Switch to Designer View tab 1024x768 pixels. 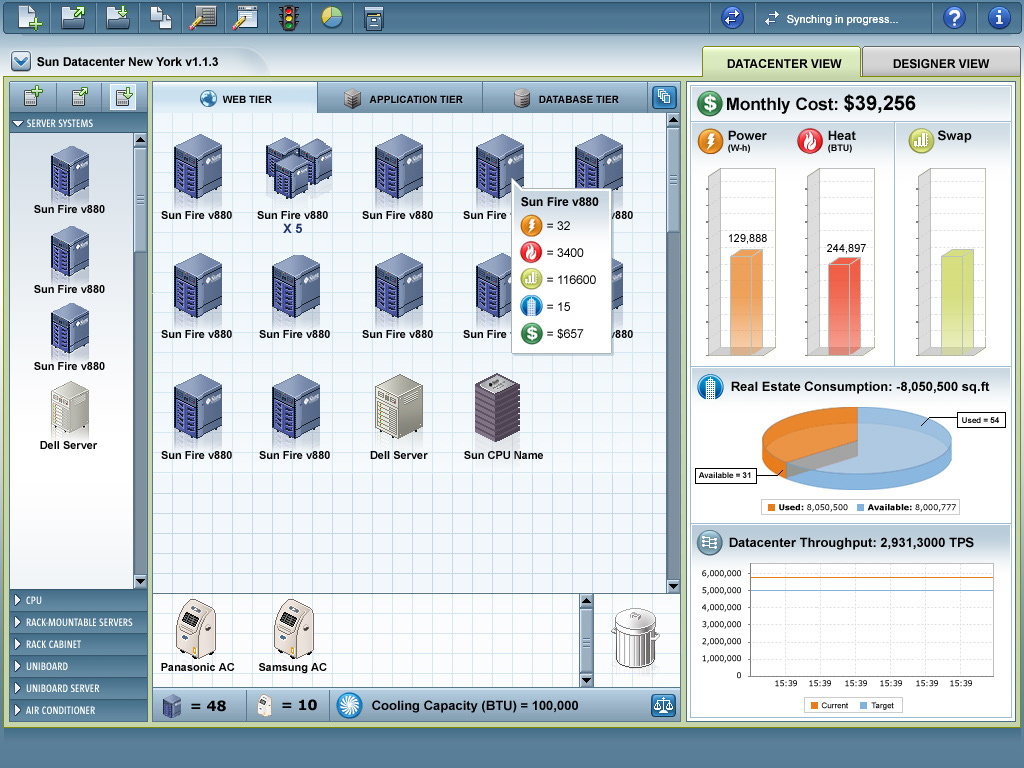point(940,63)
